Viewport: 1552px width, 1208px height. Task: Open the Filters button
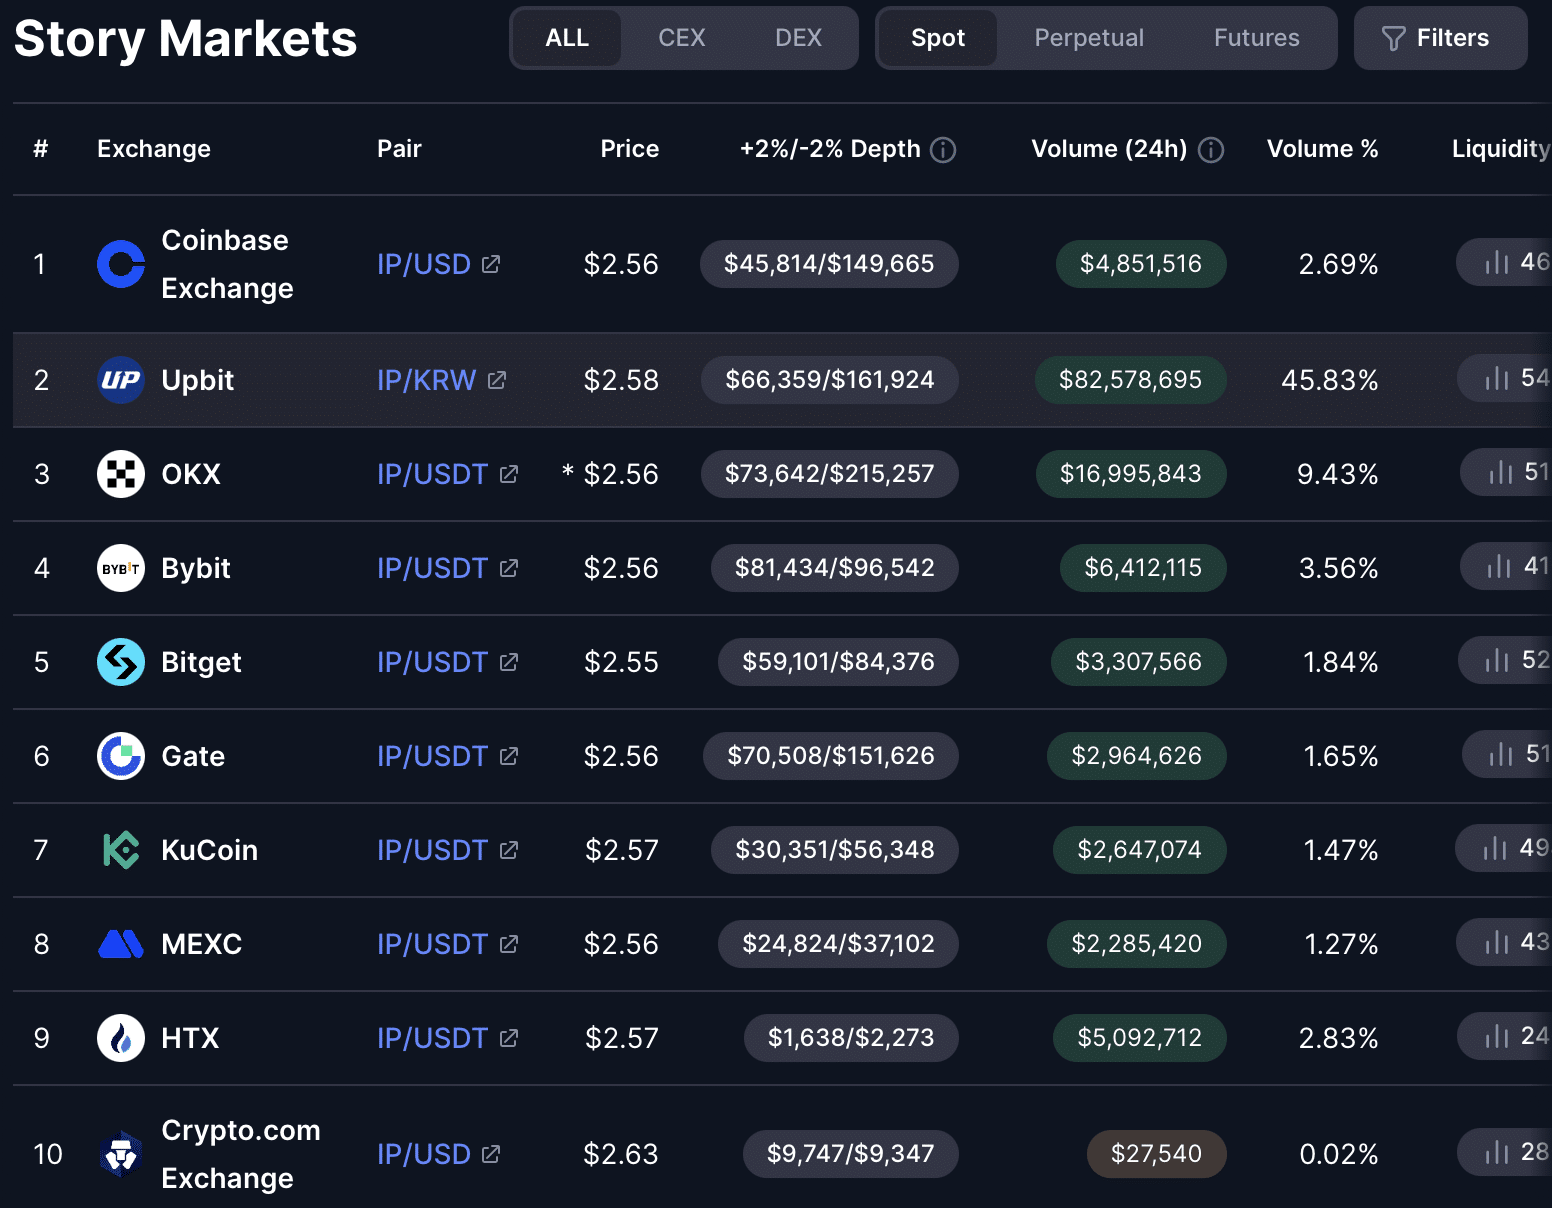[1440, 38]
